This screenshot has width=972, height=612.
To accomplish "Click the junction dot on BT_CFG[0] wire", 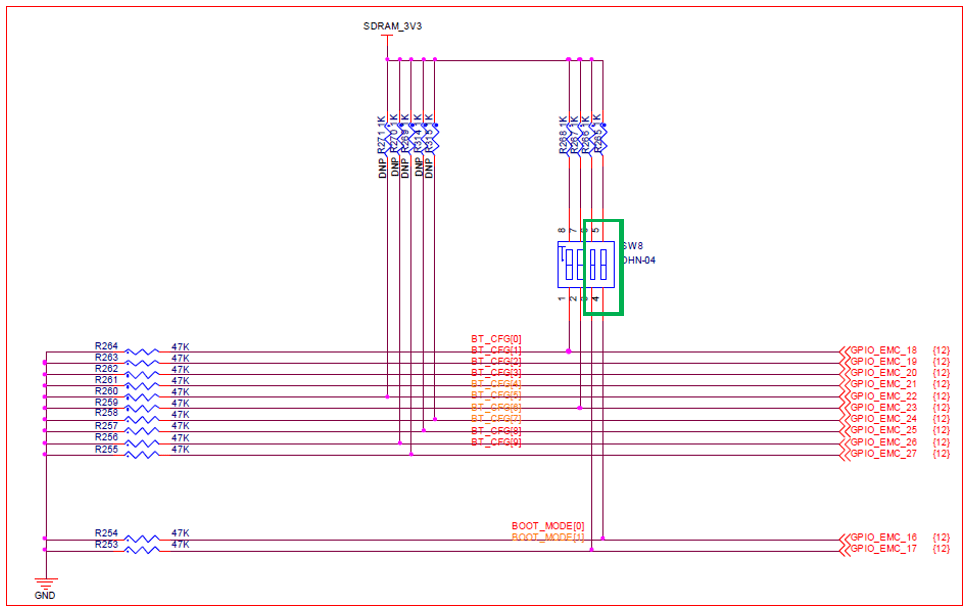I will pyautogui.click(x=568, y=352).
